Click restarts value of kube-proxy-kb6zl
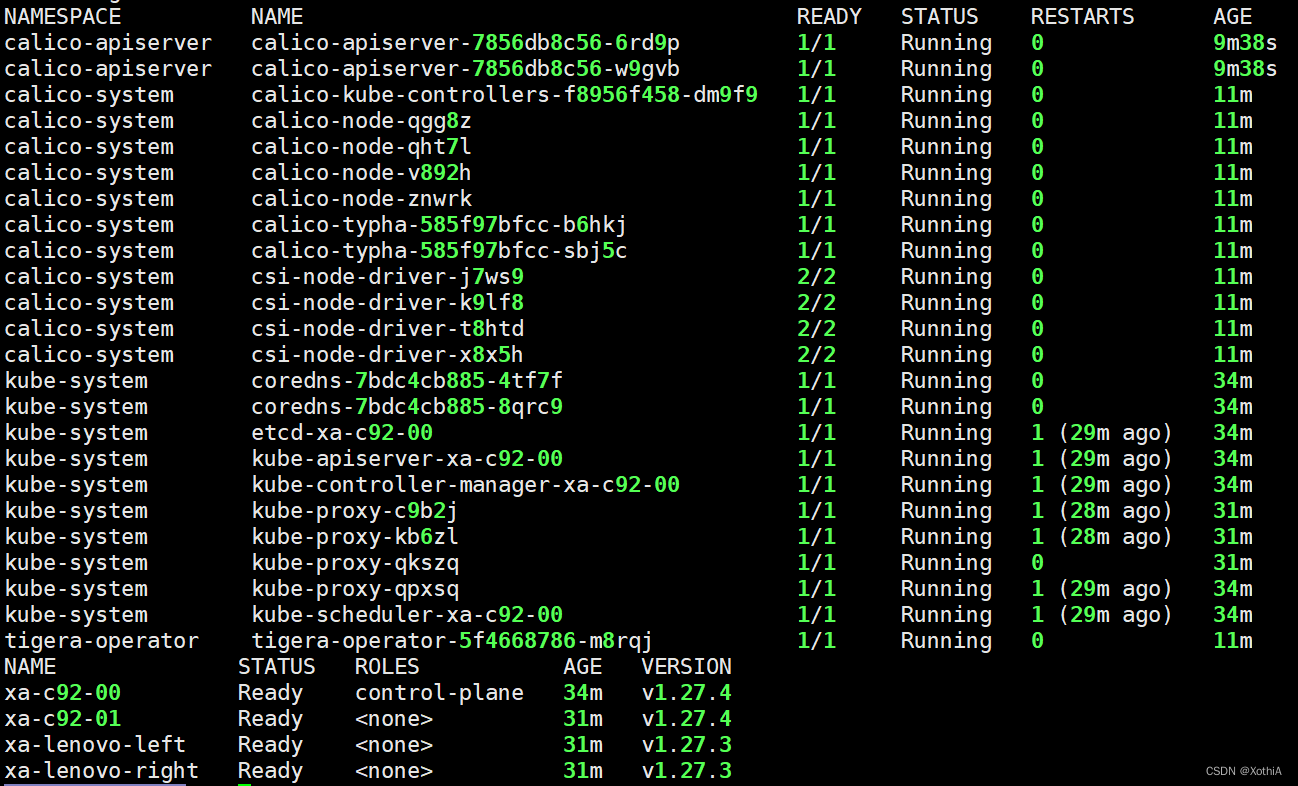The image size is (1298, 786). click(1102, 537)
